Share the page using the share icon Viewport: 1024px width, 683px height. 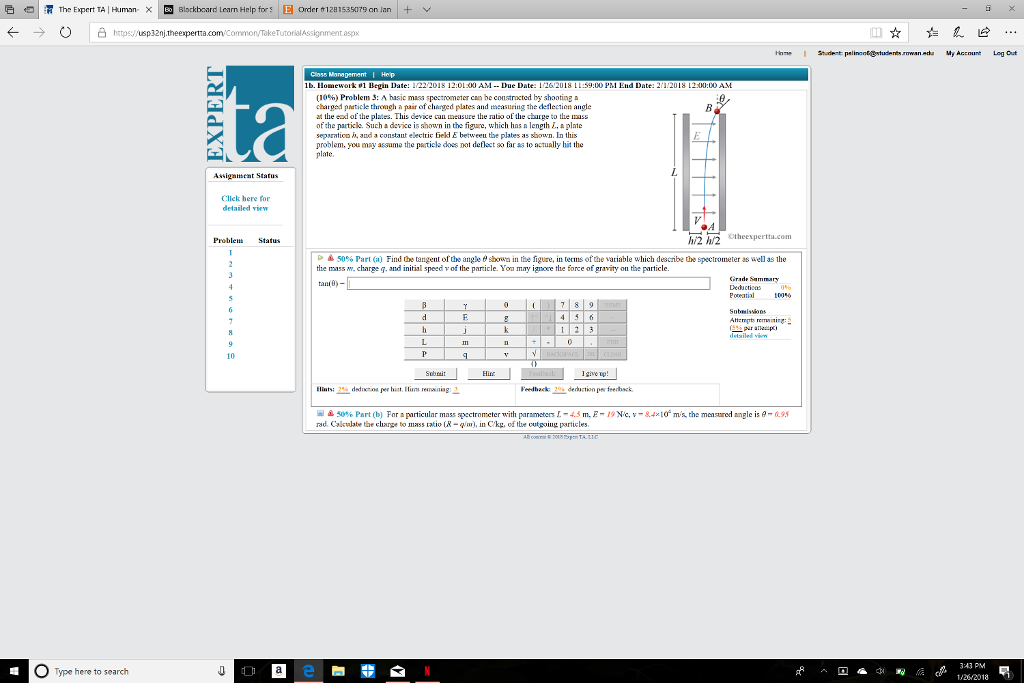pos(985,31)
